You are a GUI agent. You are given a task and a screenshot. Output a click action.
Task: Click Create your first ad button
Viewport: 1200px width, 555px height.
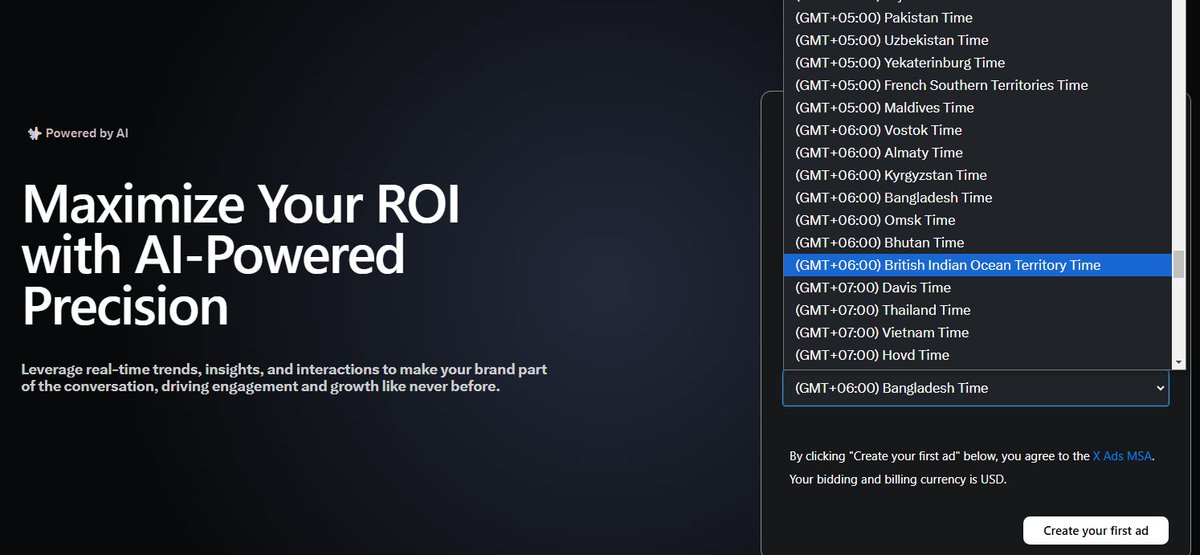(x=1096, y=530)
